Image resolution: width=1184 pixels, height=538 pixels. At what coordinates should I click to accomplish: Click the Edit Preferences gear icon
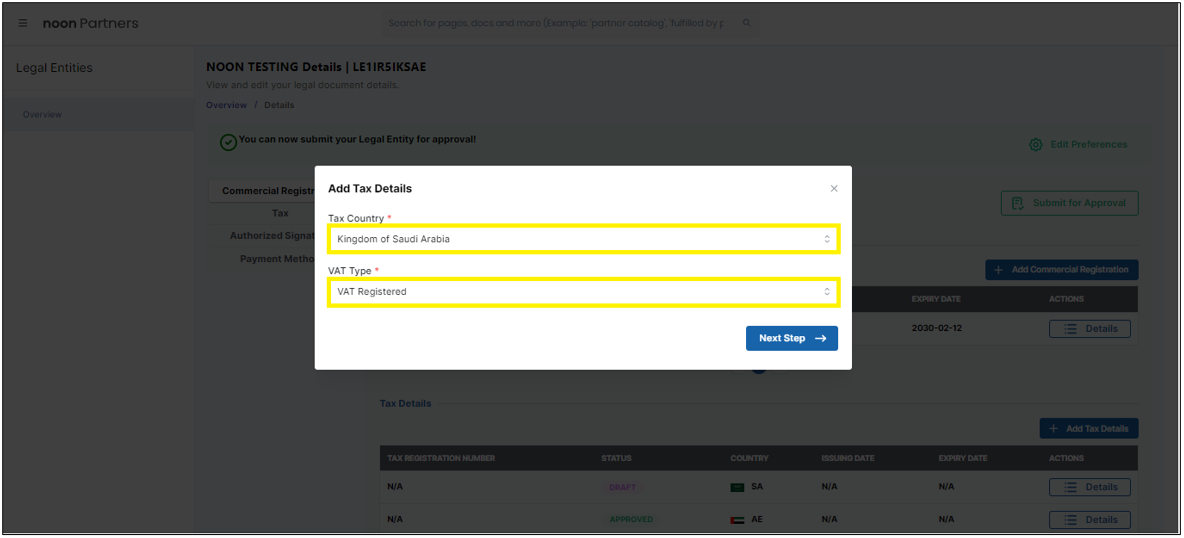coord(1036,145)
